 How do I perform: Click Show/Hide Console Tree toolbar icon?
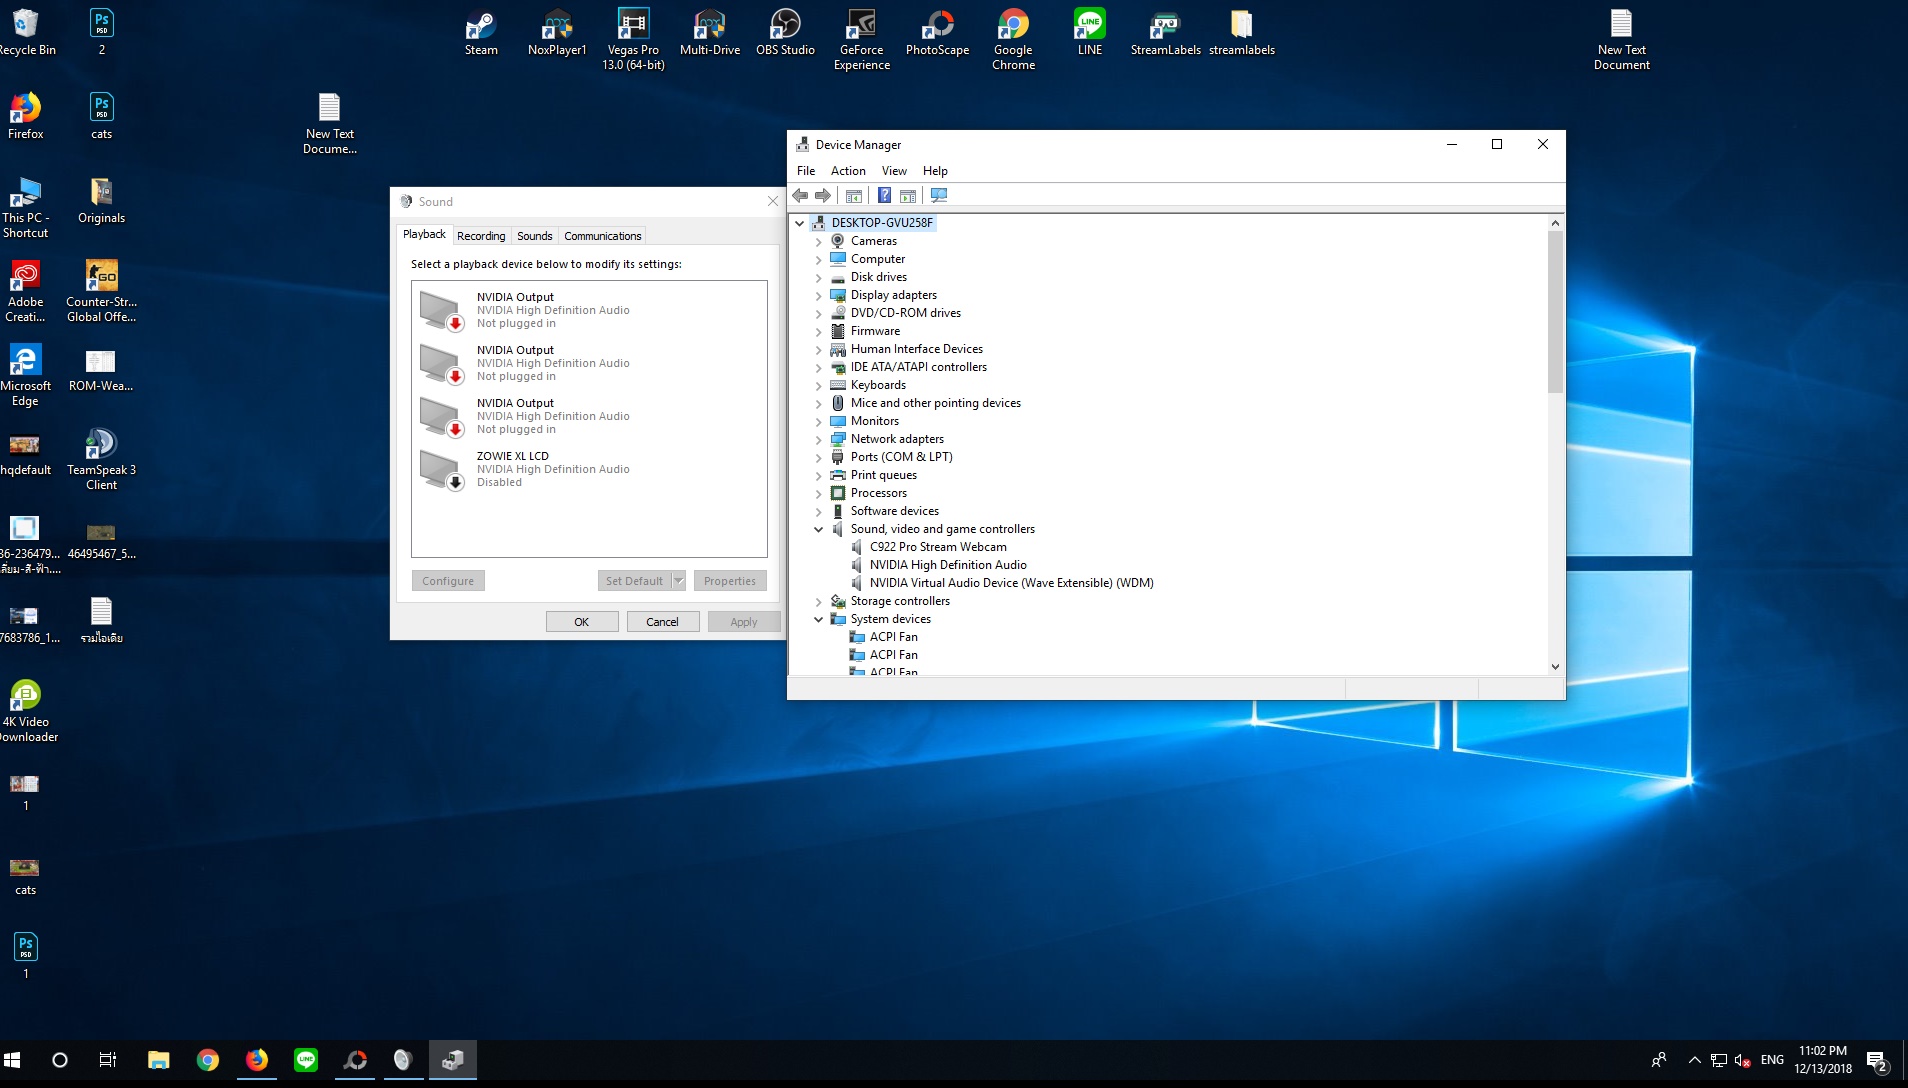(x=853, y=196)
